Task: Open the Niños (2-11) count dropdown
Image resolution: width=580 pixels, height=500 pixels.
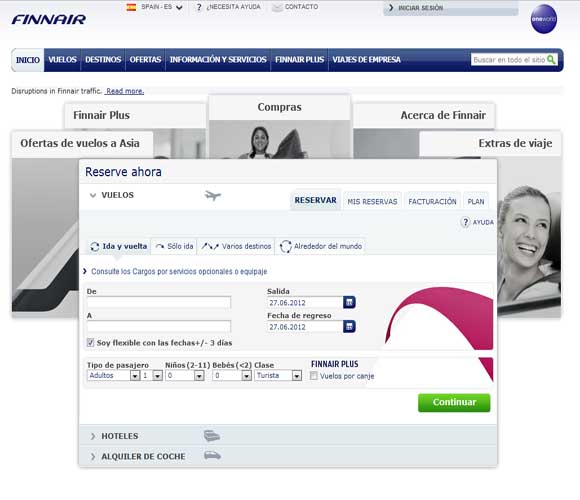Action: click(185, 375)
